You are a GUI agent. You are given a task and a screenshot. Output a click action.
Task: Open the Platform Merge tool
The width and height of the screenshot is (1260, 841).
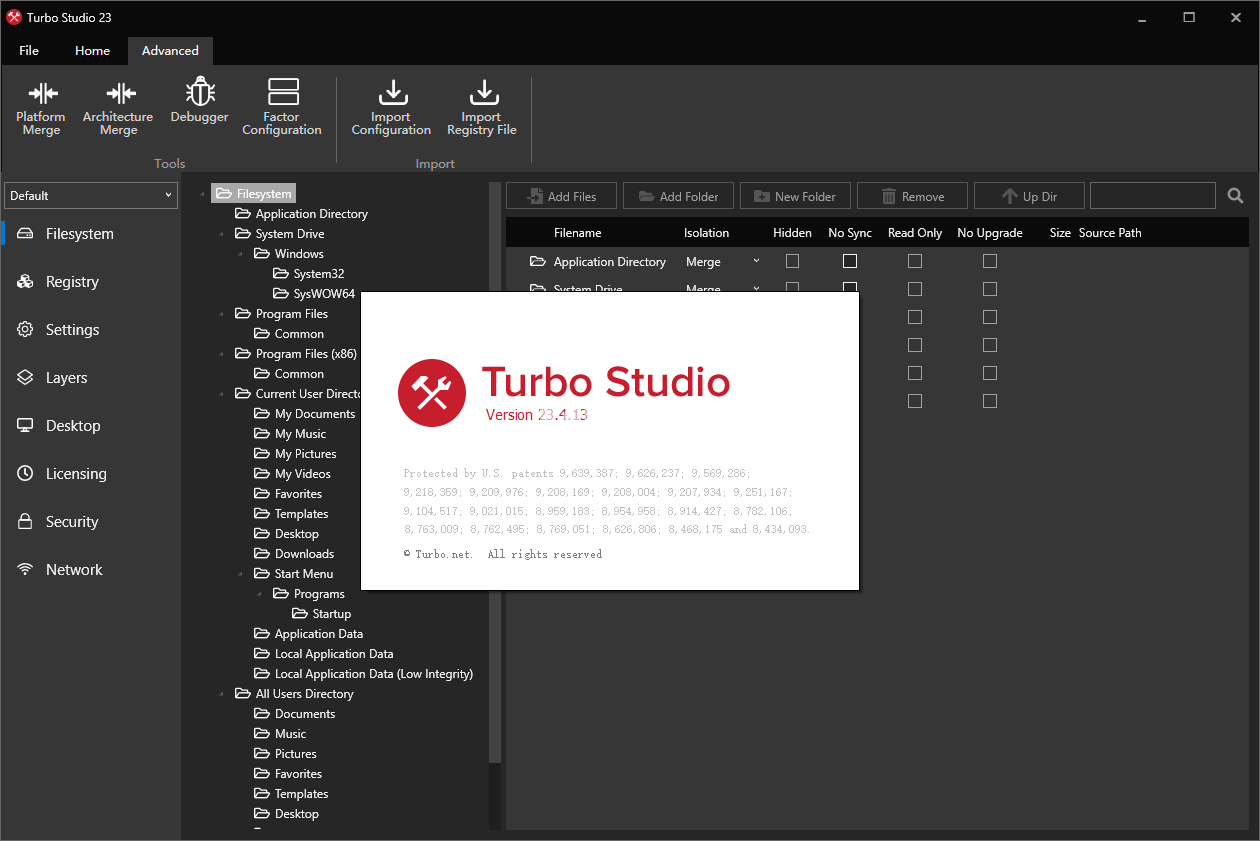pos(41,109)
